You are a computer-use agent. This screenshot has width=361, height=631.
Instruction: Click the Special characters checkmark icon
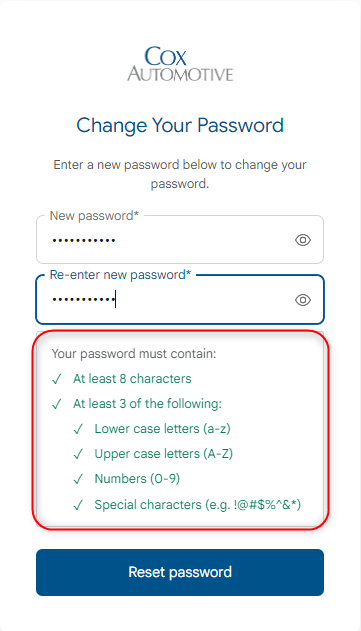[78, 505]
